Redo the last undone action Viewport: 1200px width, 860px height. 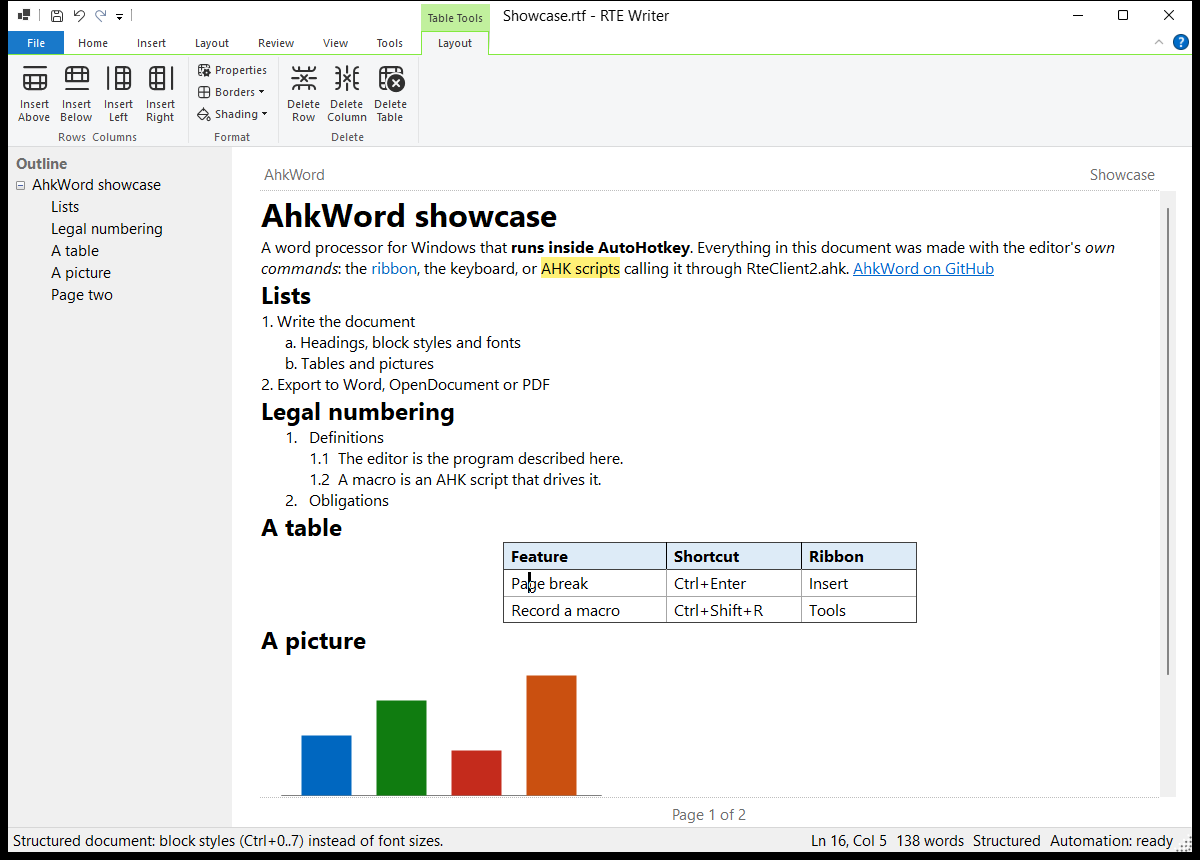pos(100,16)
